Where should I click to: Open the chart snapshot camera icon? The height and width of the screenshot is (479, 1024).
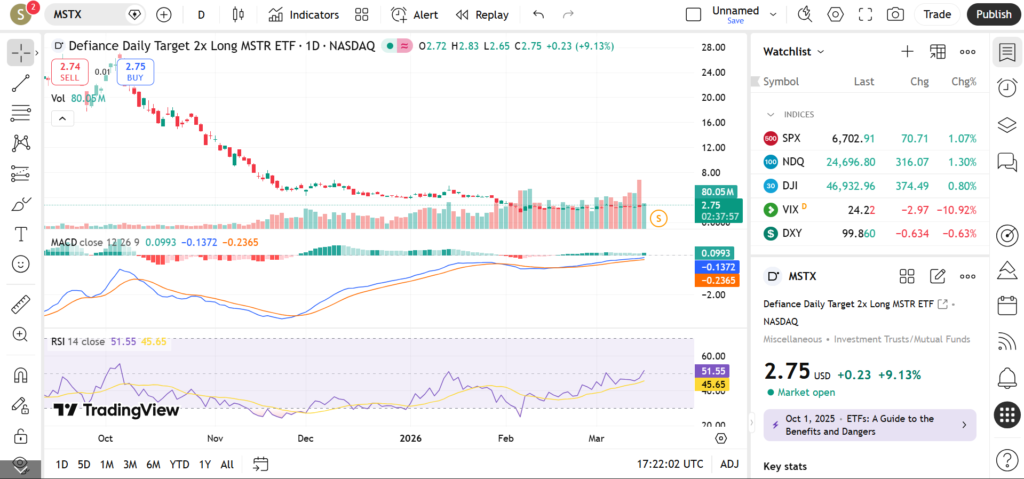895,15
